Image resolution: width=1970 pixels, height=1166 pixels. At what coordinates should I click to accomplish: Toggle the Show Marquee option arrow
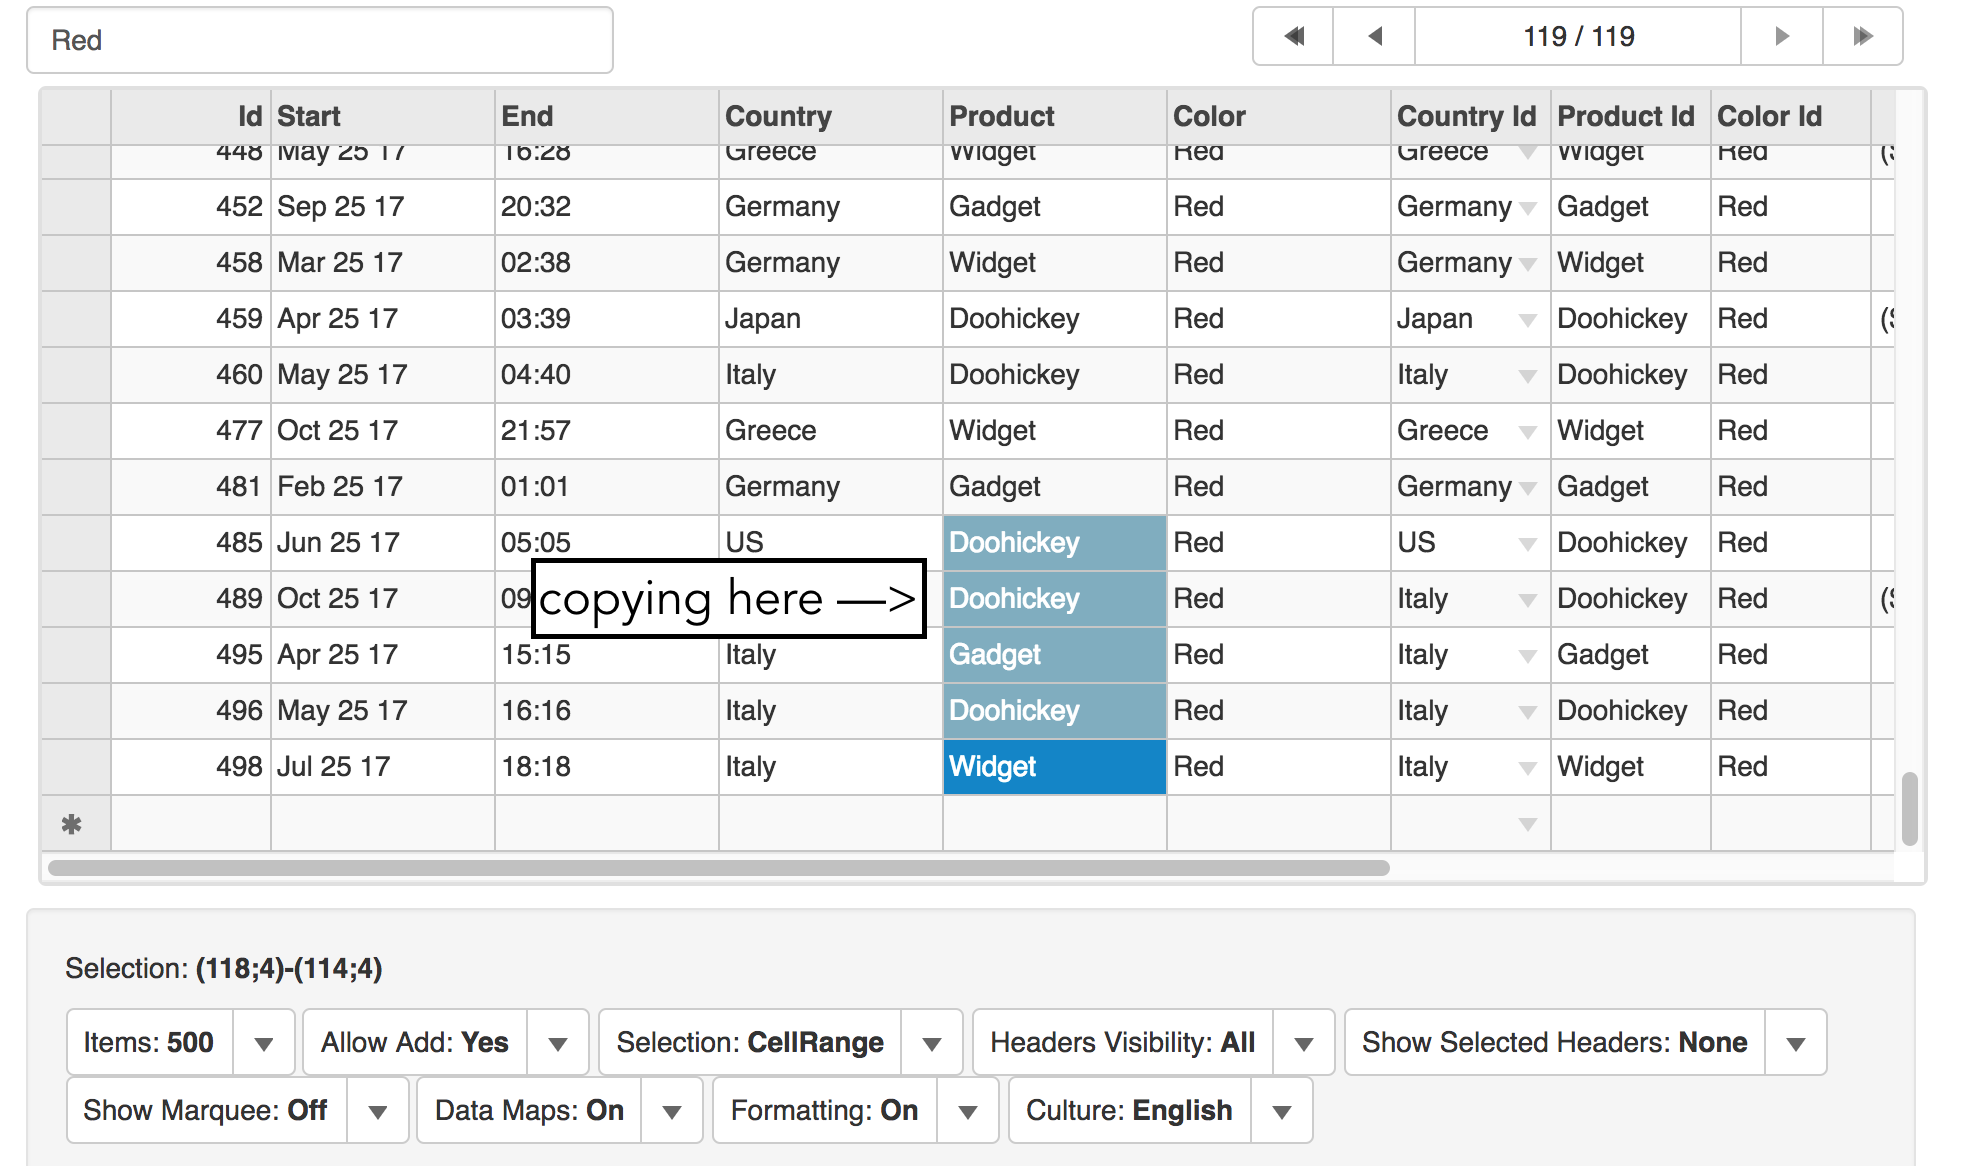coord(377,1111)
